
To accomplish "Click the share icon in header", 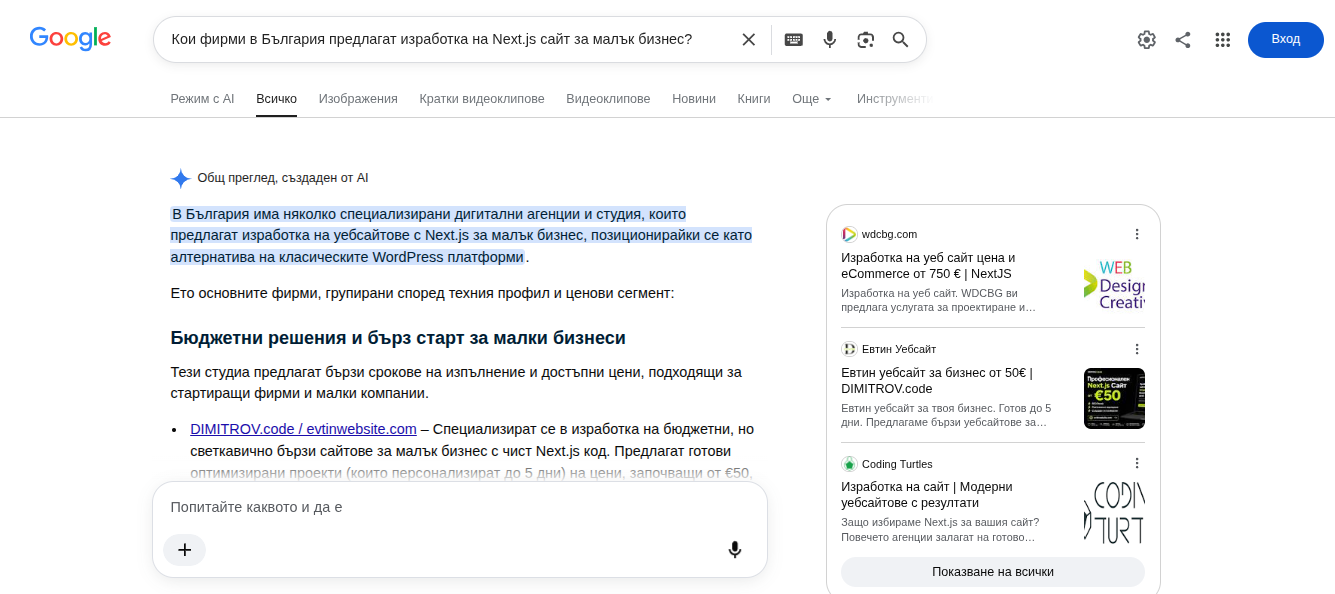I will click(1183, 40).
